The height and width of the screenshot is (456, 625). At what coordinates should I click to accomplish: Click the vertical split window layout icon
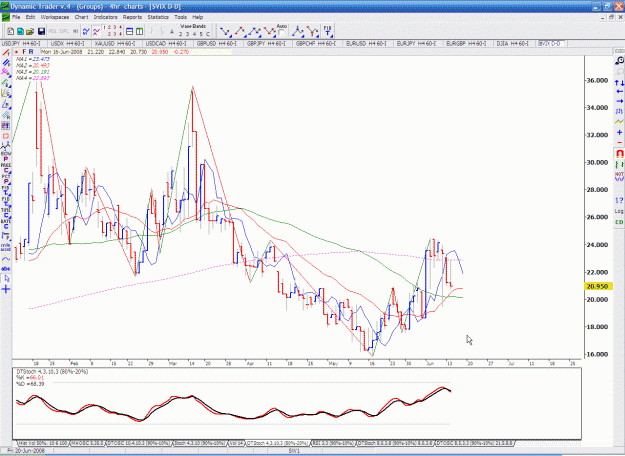pyautogui.click(x=139, y=31)
